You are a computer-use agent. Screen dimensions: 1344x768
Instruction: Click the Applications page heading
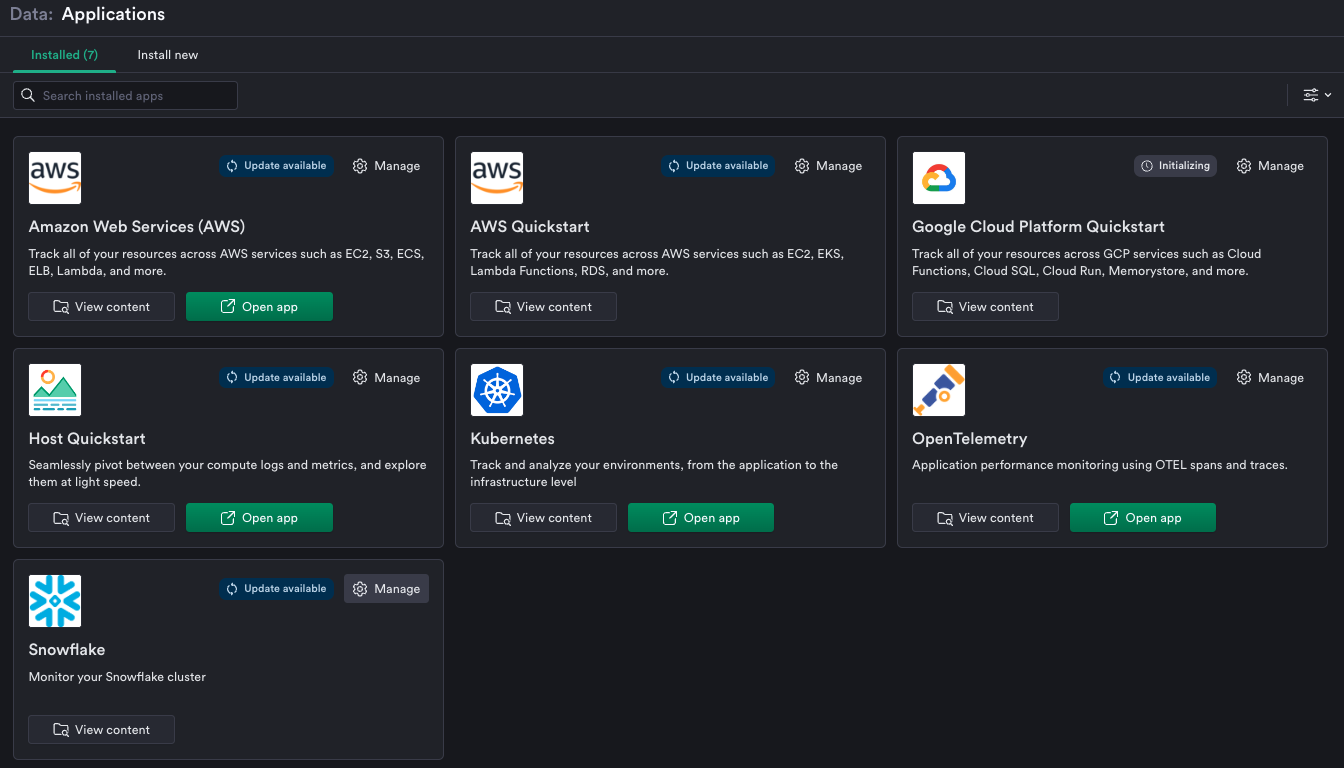click(x=113, y=14)
